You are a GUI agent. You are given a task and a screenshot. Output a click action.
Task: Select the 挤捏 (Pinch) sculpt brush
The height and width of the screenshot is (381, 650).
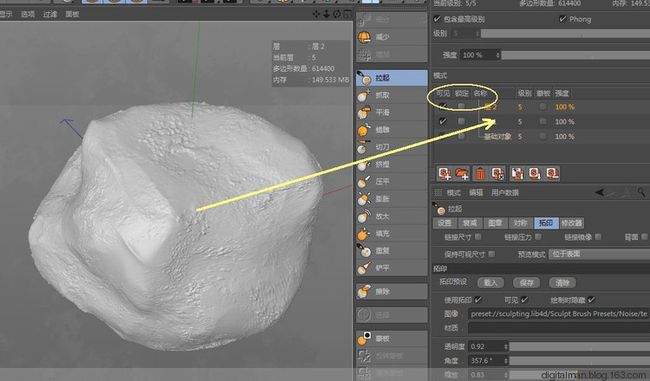click(x=392, y=165)
